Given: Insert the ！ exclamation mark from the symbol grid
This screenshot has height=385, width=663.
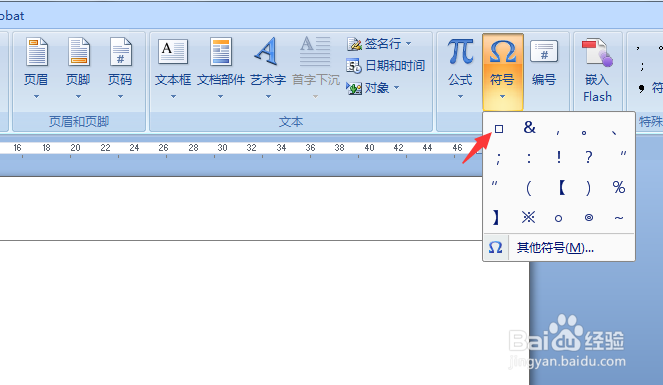Looking at the screenshot, I should [x=559, y=158].
